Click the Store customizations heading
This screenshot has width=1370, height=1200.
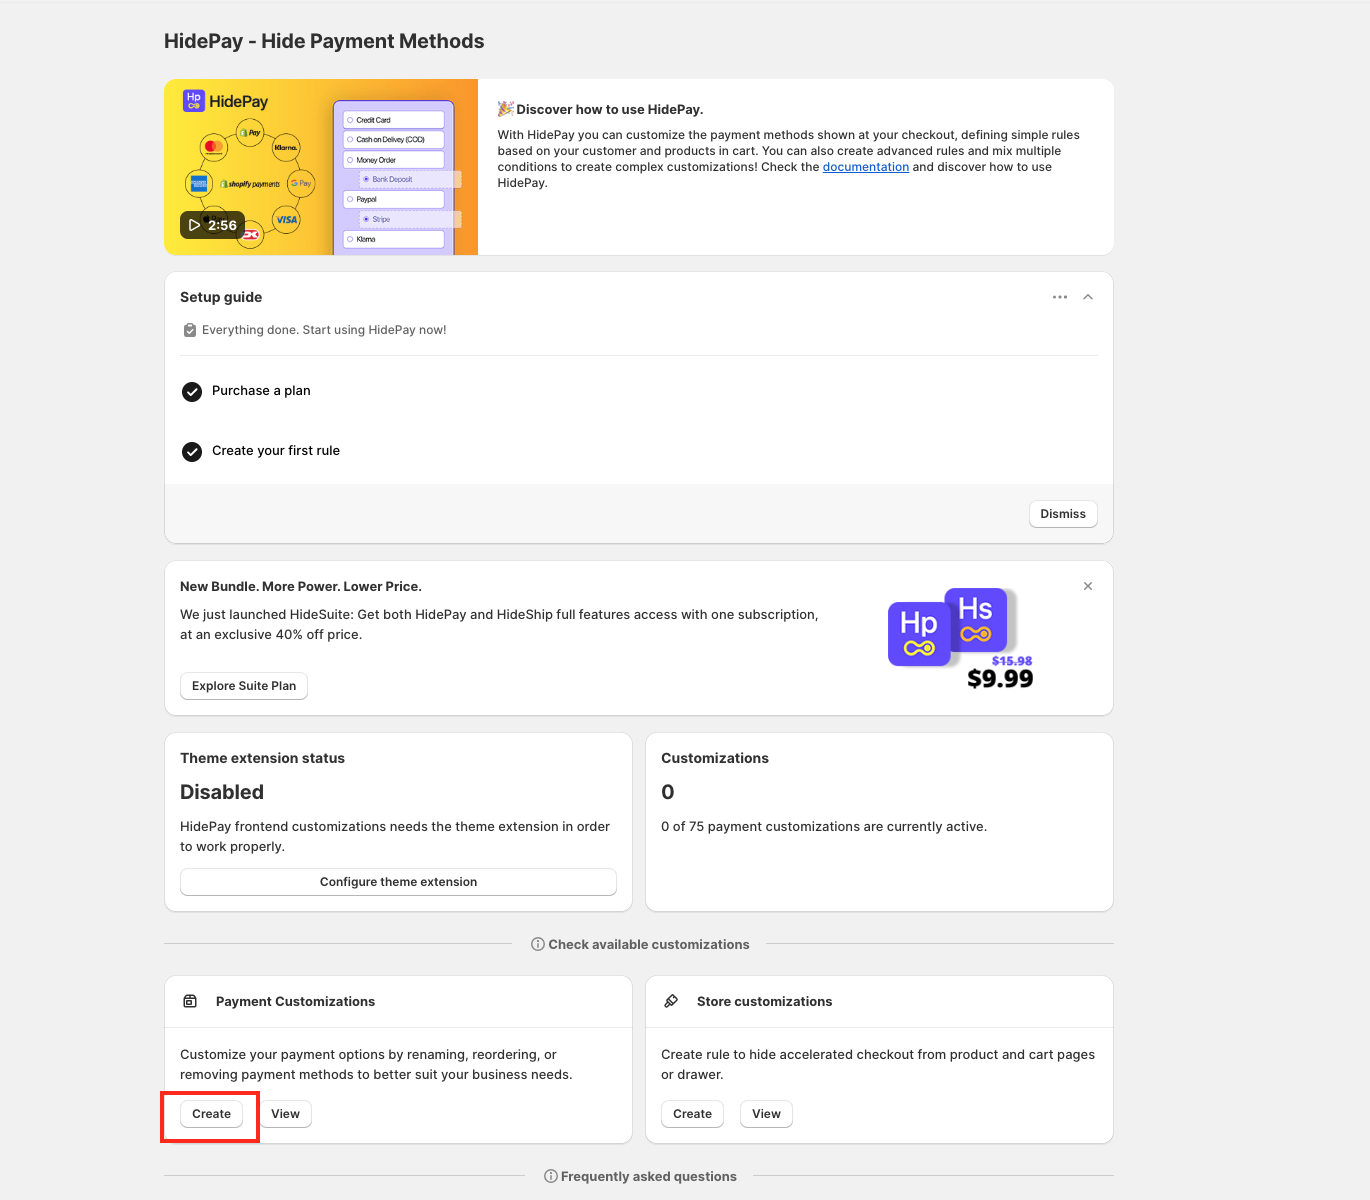764,1001
